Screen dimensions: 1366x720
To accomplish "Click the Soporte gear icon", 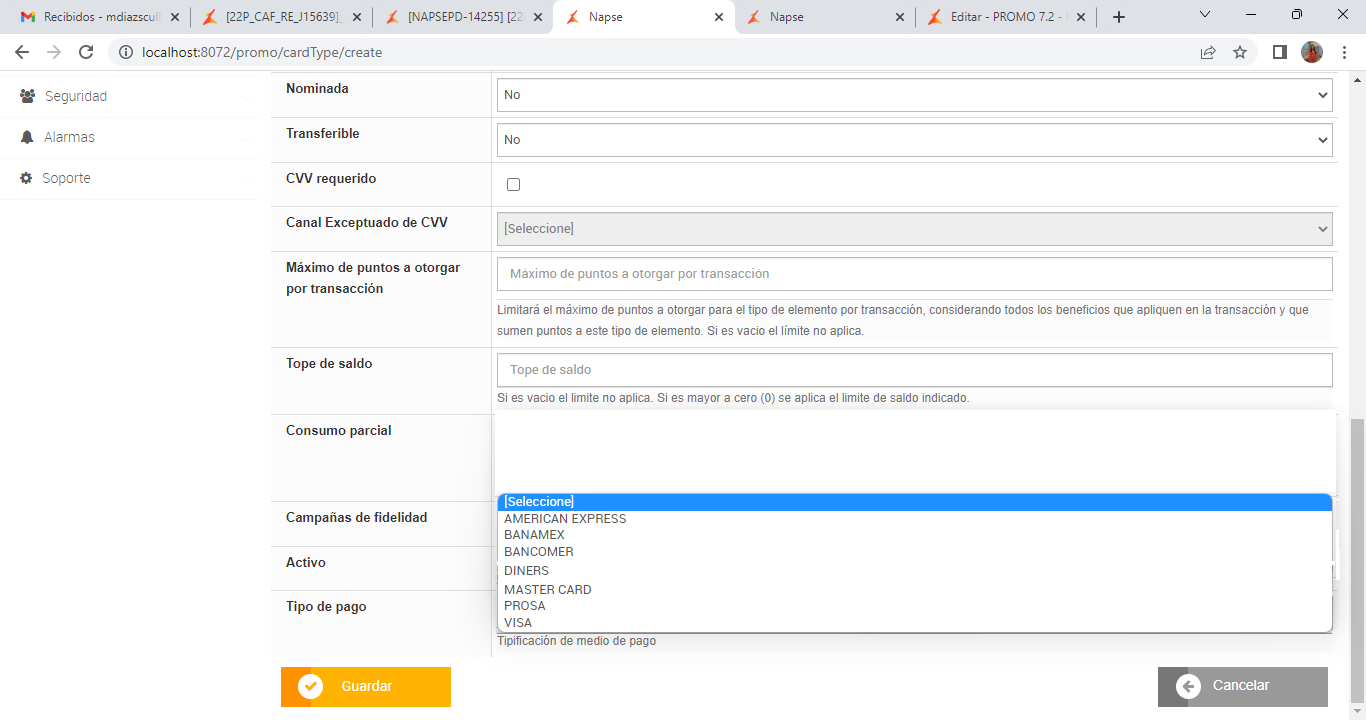I will pyautogui.click(x=27, y=178).
